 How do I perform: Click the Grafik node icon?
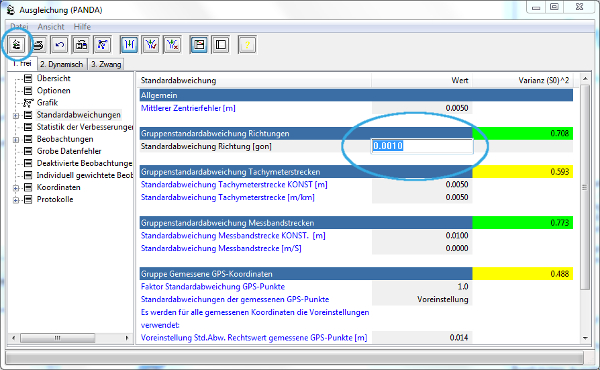(x=28, y=103)
